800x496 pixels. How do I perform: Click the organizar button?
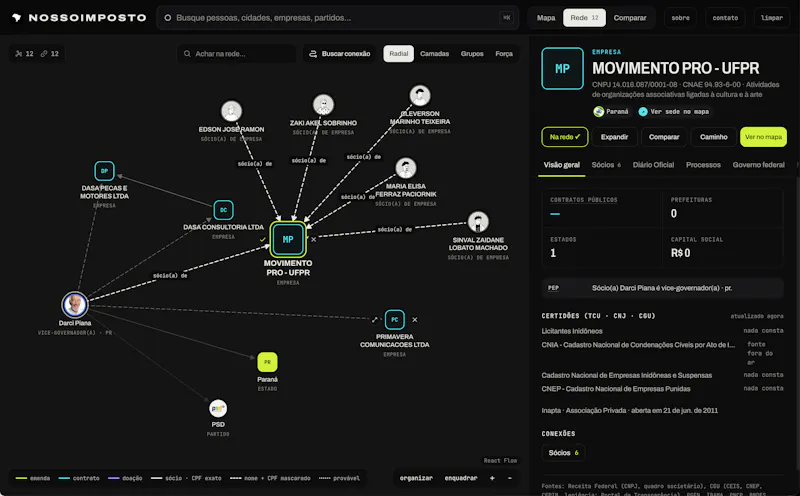click(416, 478)
